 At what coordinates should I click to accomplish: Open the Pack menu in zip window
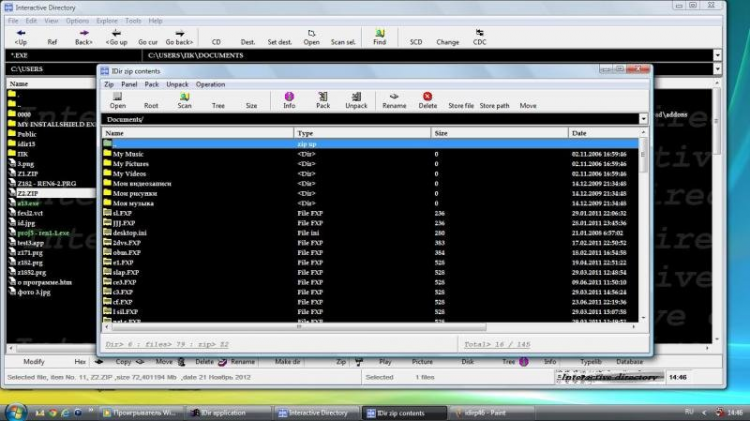point(152,84)
